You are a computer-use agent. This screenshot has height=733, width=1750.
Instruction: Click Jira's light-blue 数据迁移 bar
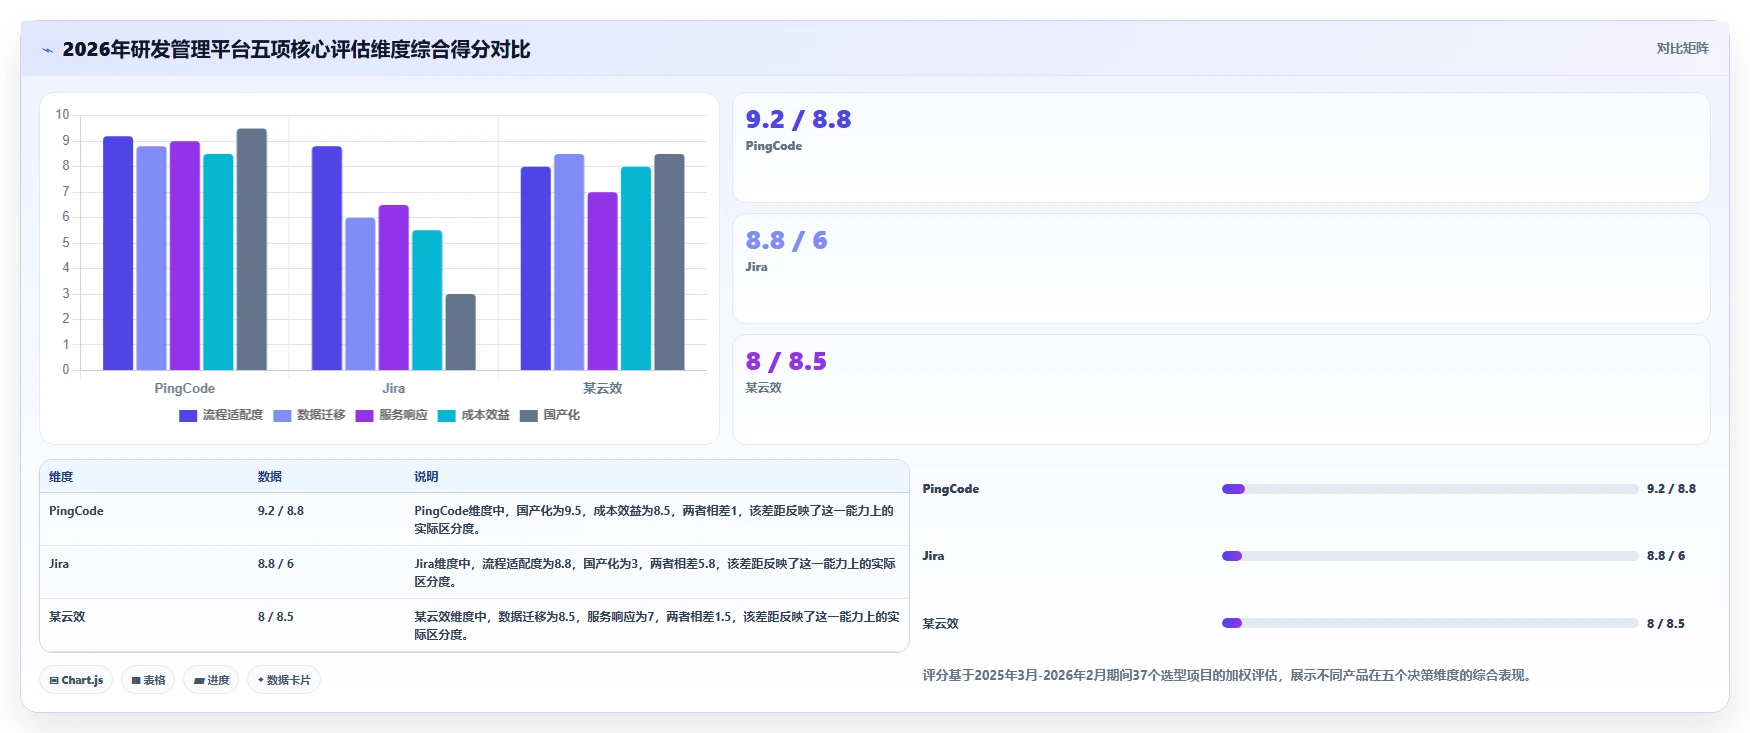pos(360,294)
